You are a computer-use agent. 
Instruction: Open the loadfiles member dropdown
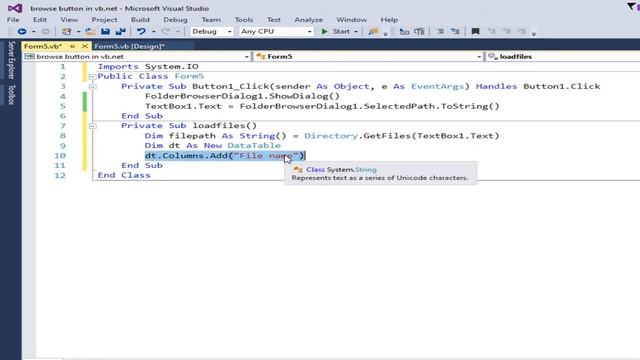562,57
